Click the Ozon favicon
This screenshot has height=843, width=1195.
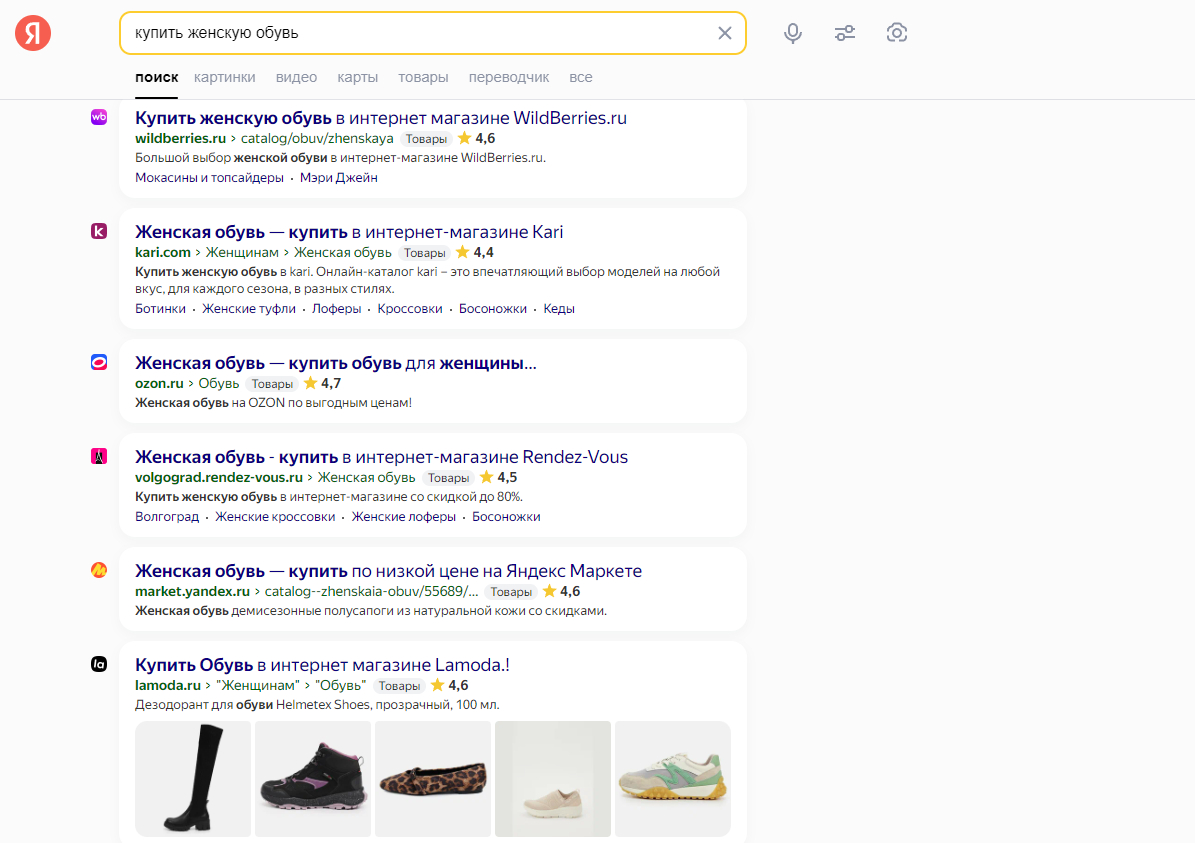(99, 362)
